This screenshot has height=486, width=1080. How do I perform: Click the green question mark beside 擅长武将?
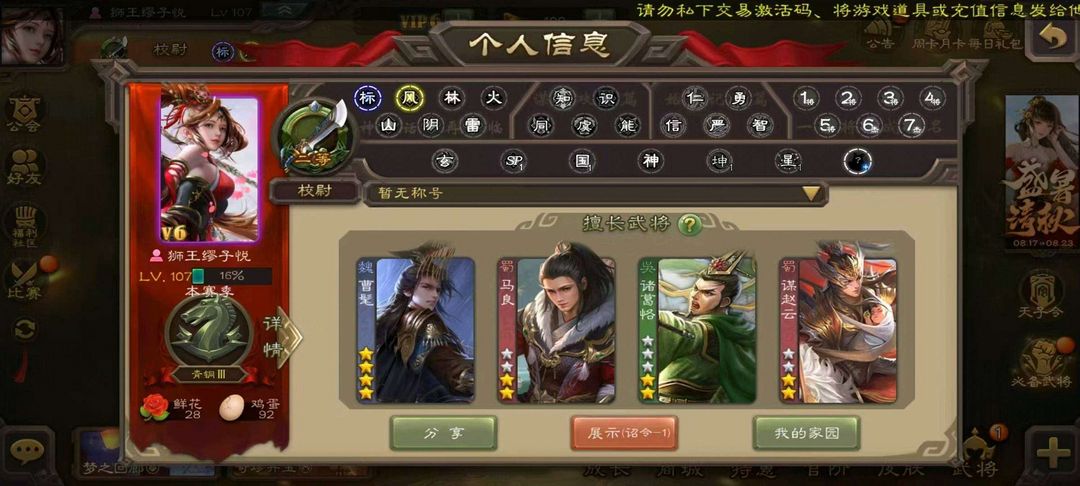(x=689, y=224)
